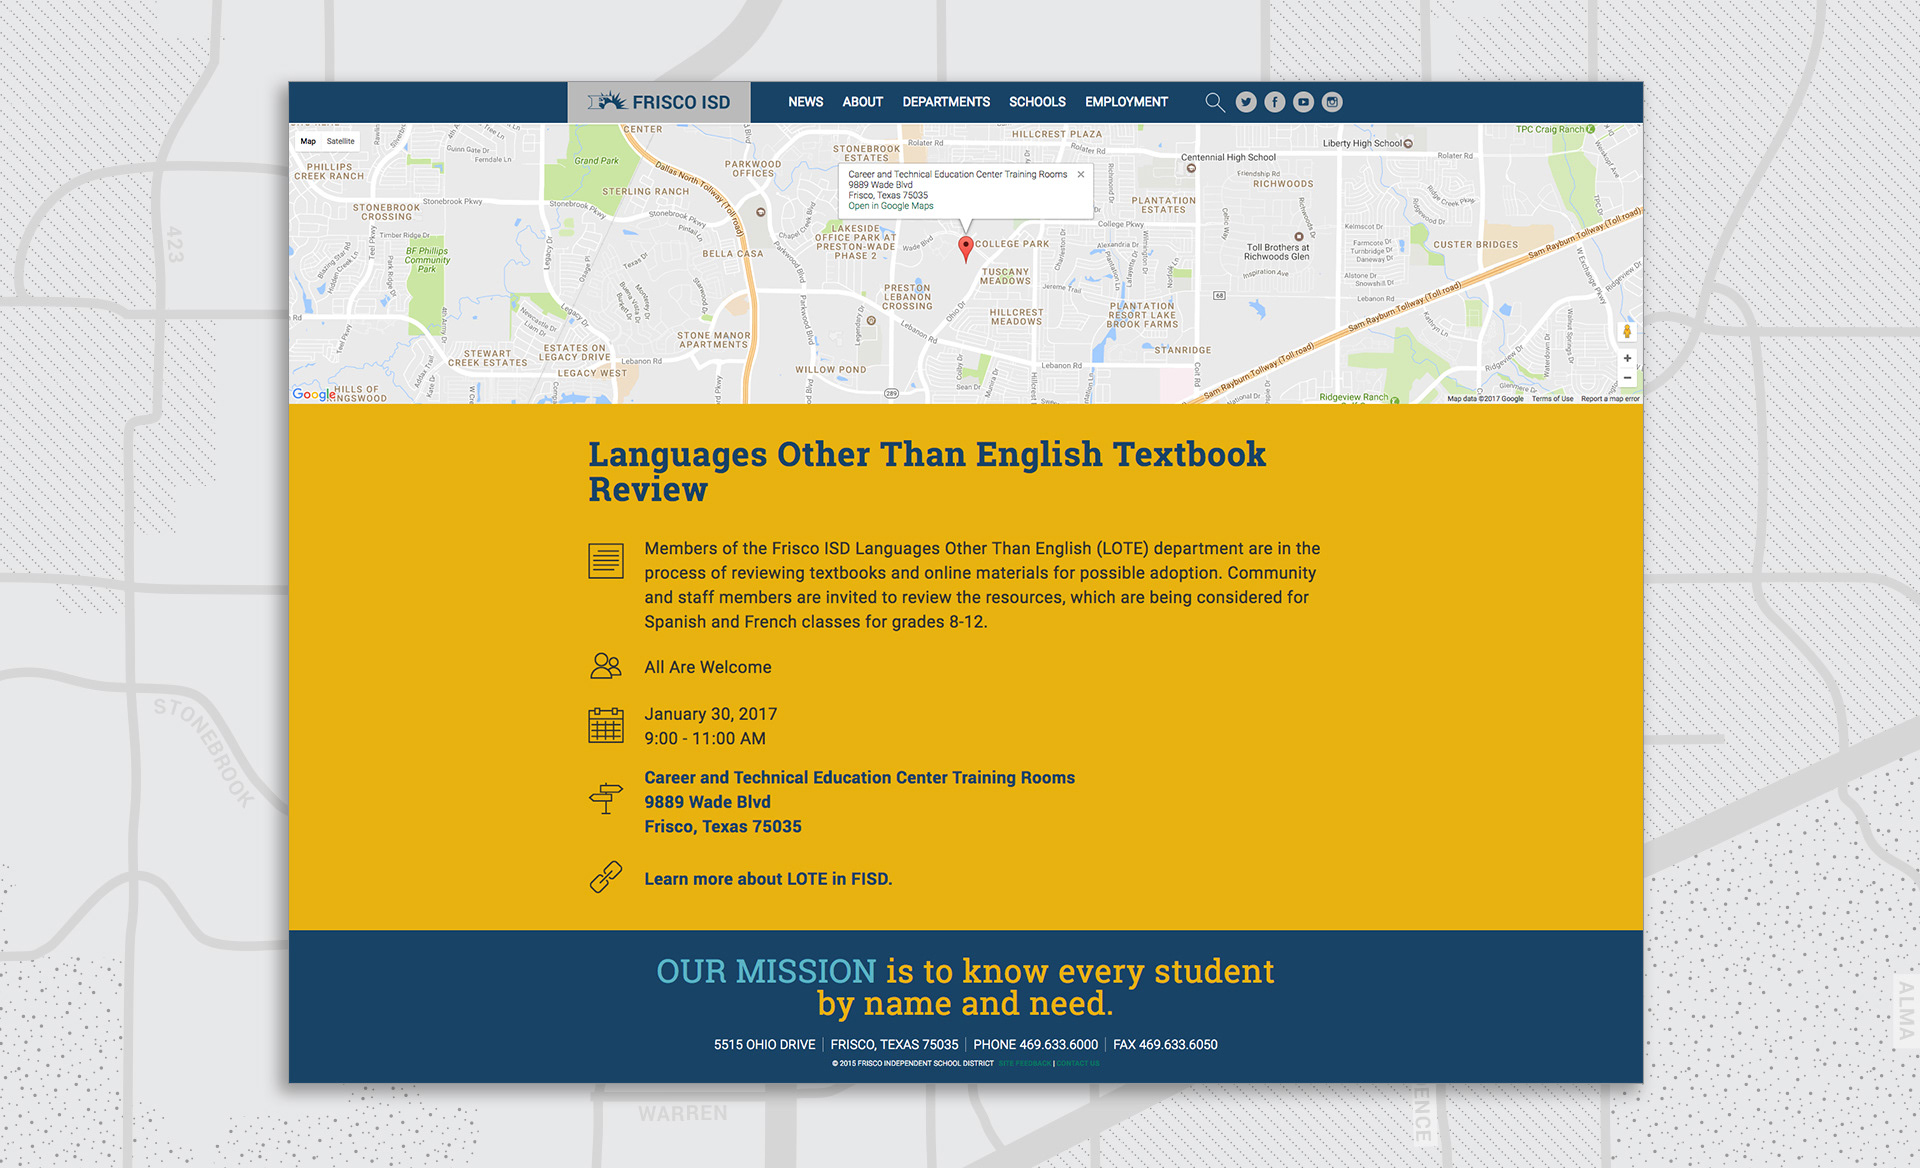Select the Map view type
This screenshot has height=1168, width=1920.
[x=308, y=141]
